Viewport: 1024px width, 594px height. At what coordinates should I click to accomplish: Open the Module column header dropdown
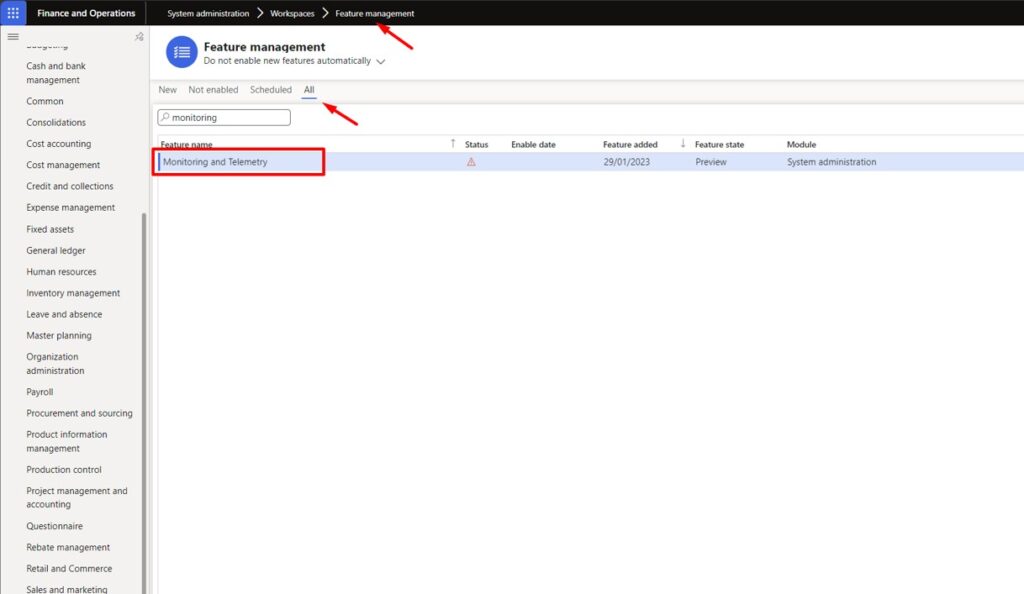(801, 143)
